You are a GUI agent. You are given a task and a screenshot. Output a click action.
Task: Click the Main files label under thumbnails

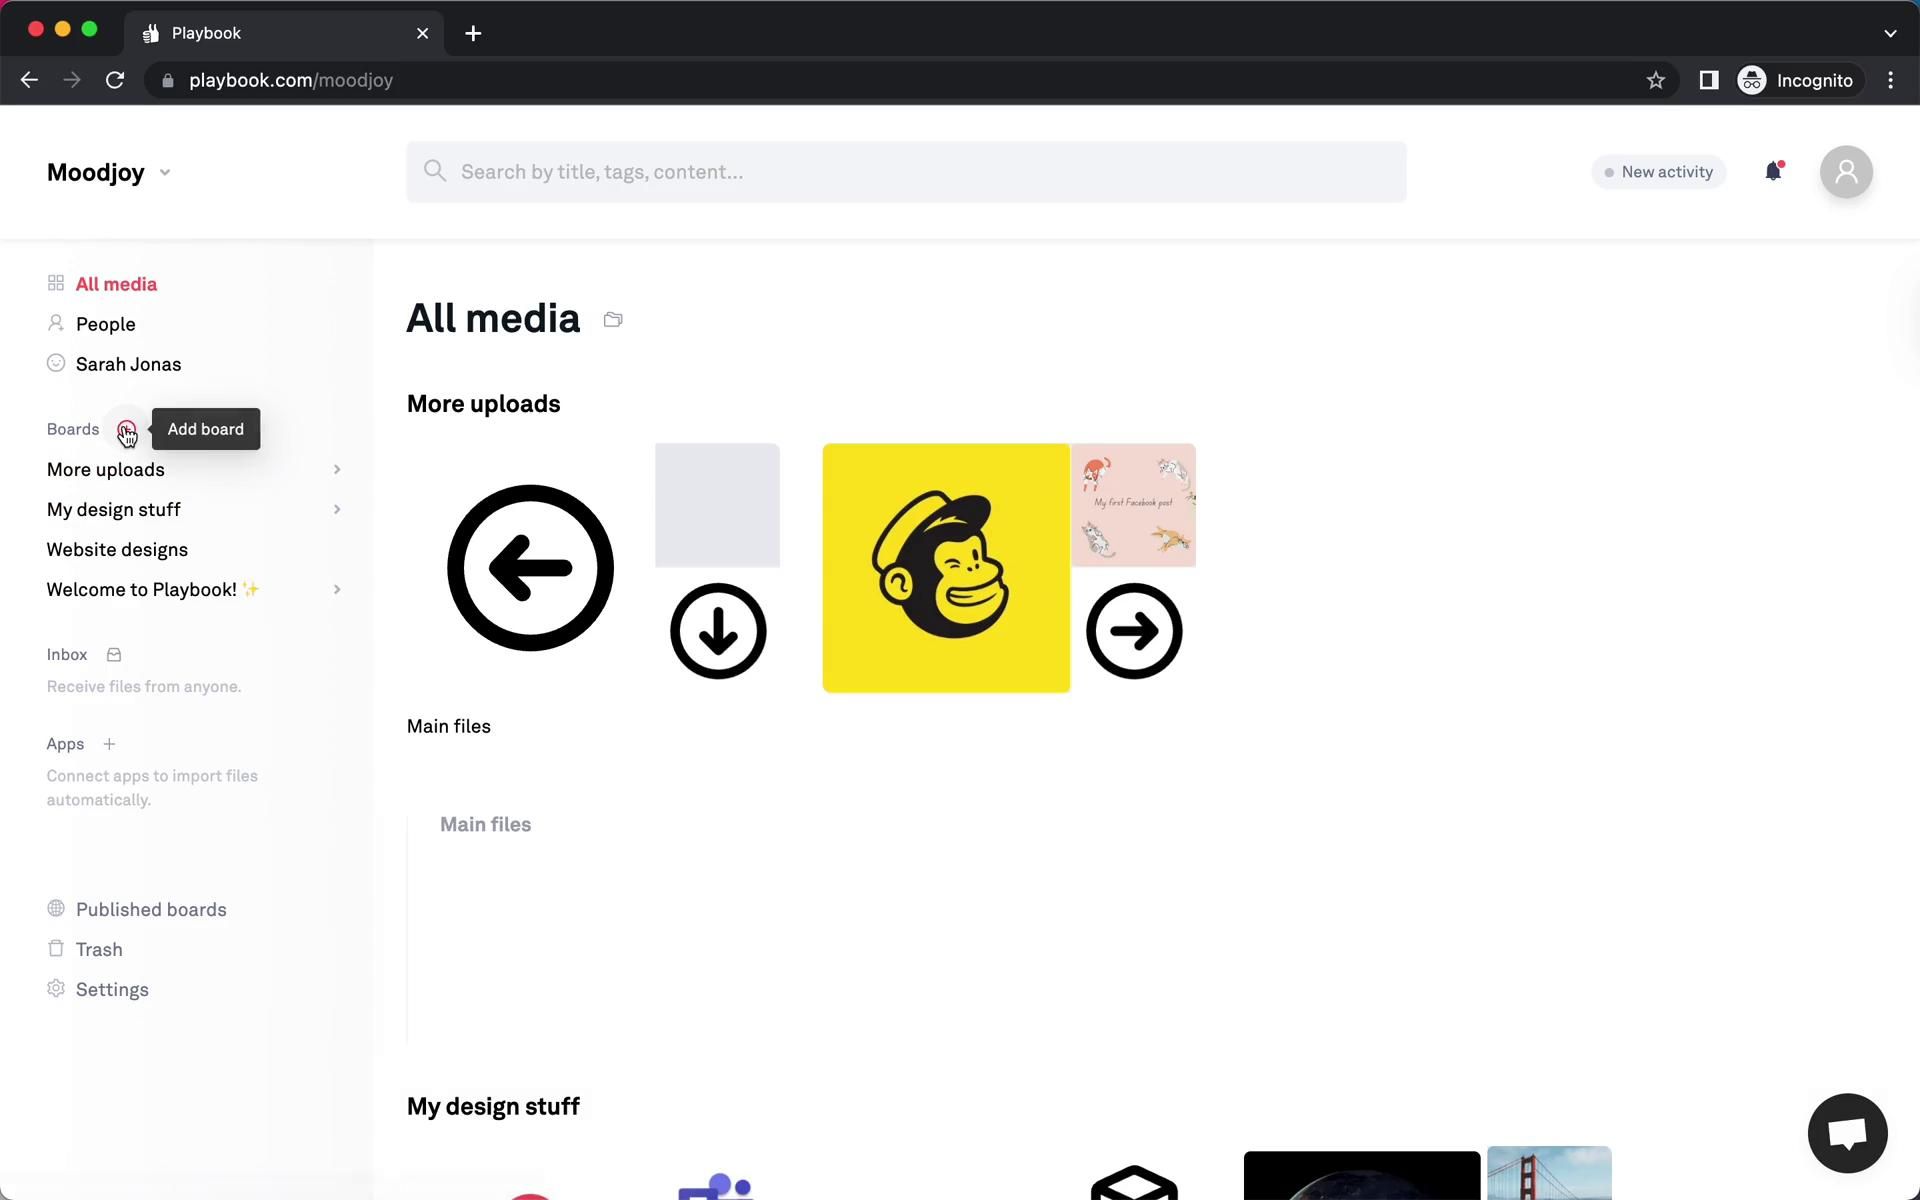coord(449,727)
